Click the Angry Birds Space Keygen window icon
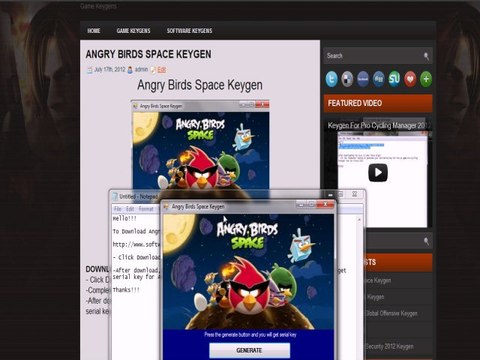The width and height of the screenshot is (480, 360). 166,207
